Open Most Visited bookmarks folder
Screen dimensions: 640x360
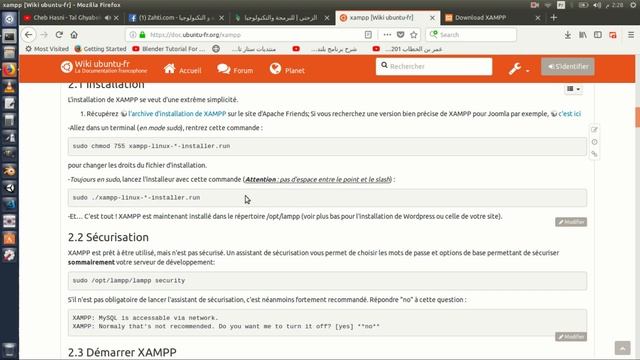(47, 49)
